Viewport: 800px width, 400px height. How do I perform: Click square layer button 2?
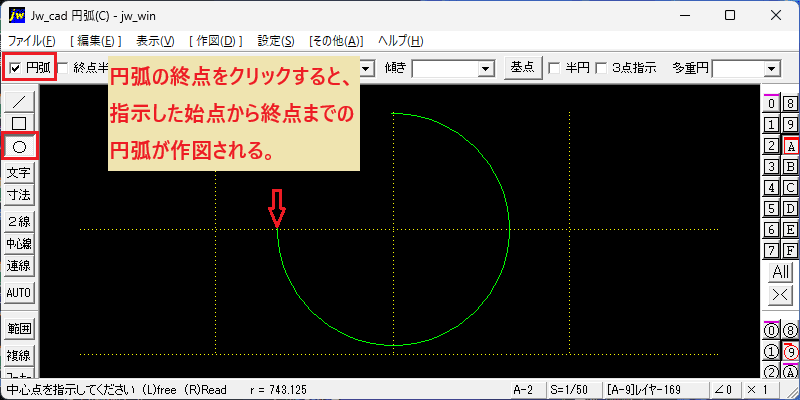click(x=771, y=146)
